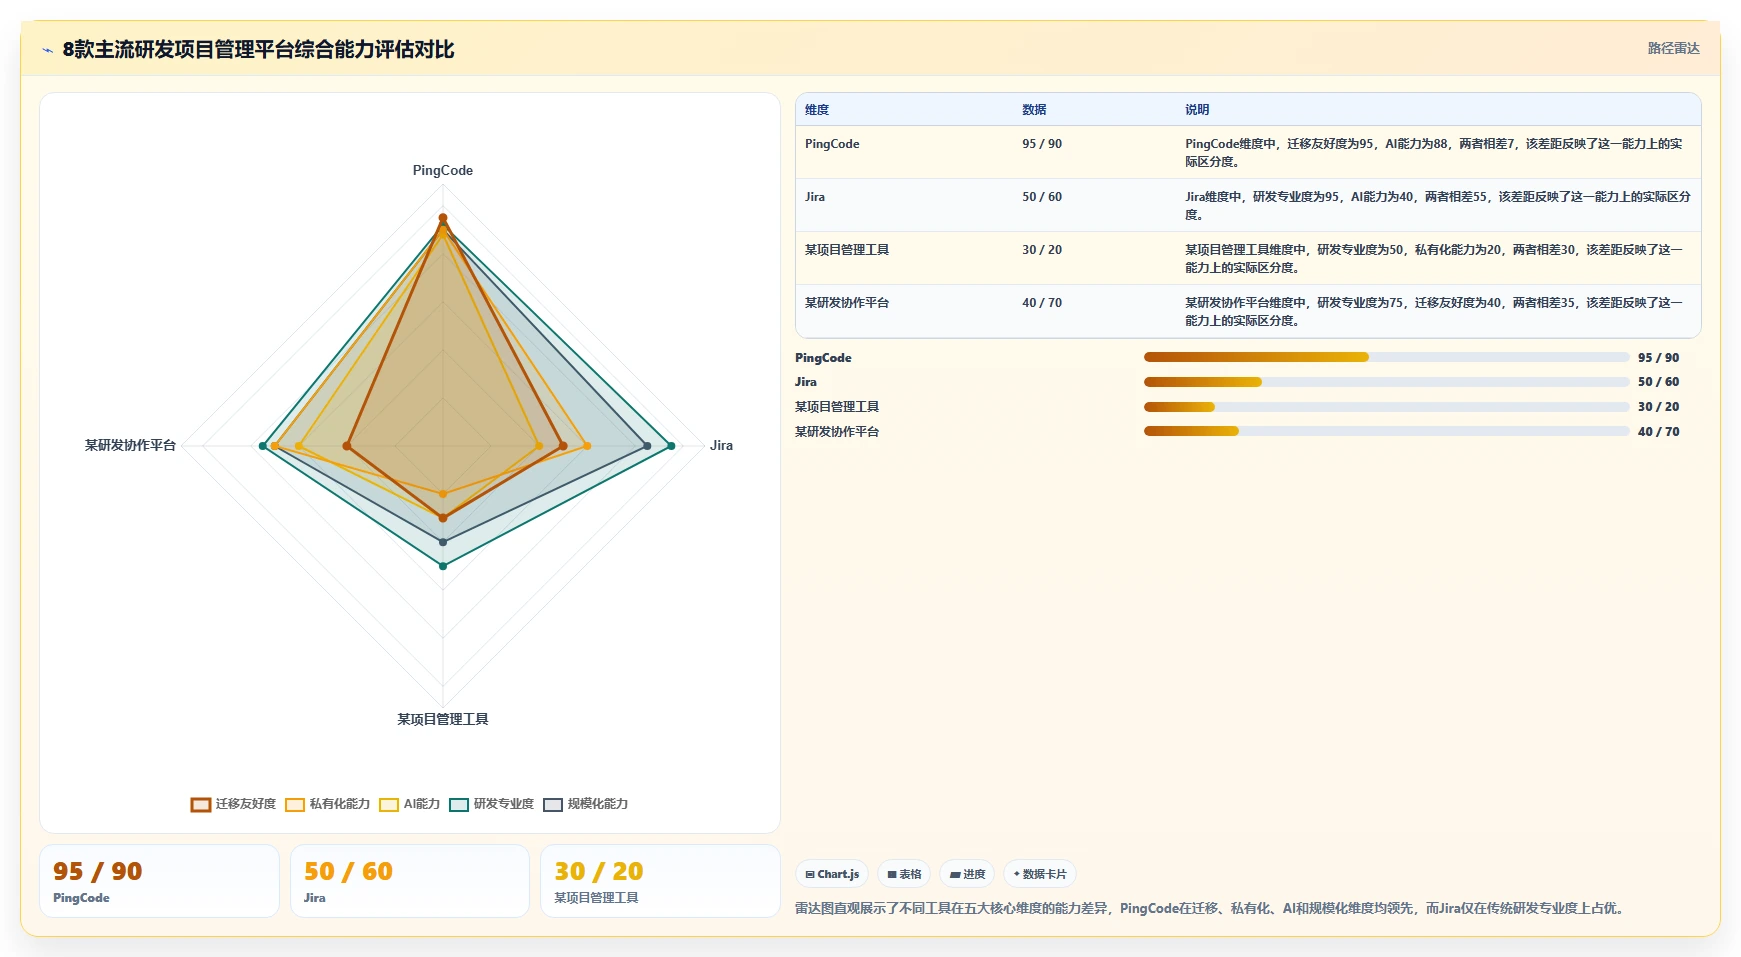The image size is (1741, 957).
Task: Toggle the 规模化能力 legend swatch
Action: (x=553, y=805)
